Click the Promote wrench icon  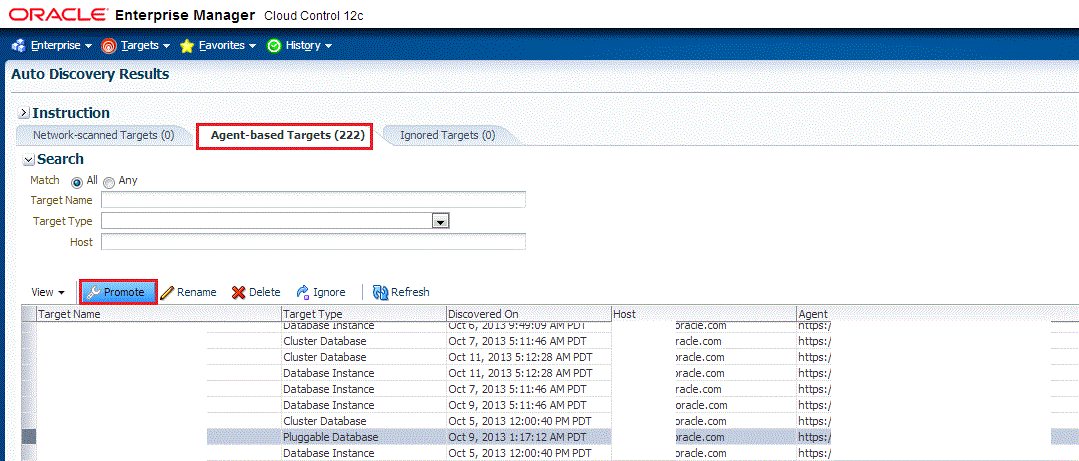(94, 292)
